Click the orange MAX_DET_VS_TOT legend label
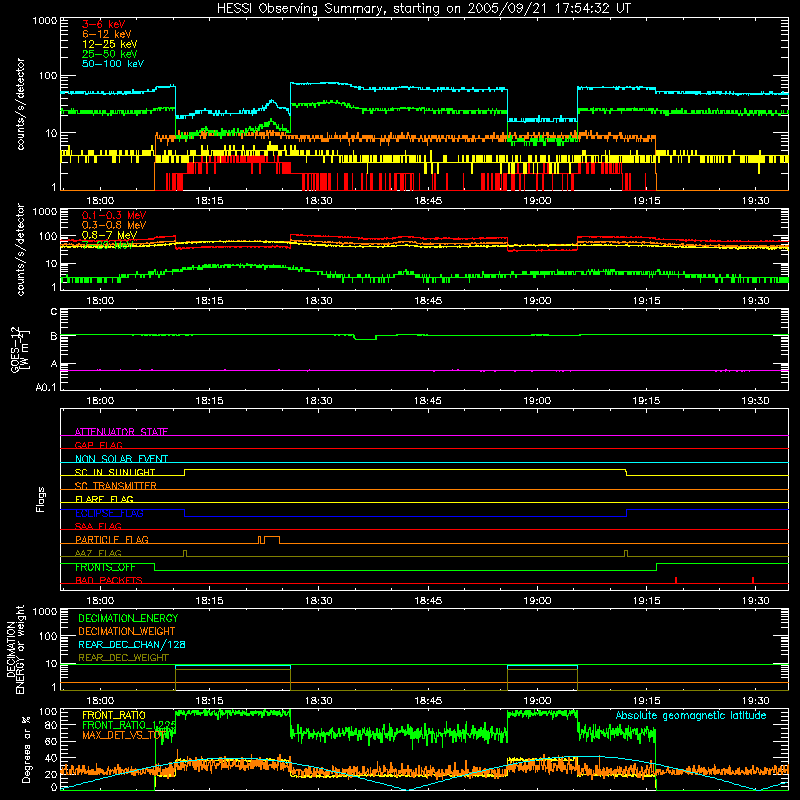Image resolution: width=800 pixels, height=800 pixels. [x=126, y=735]
